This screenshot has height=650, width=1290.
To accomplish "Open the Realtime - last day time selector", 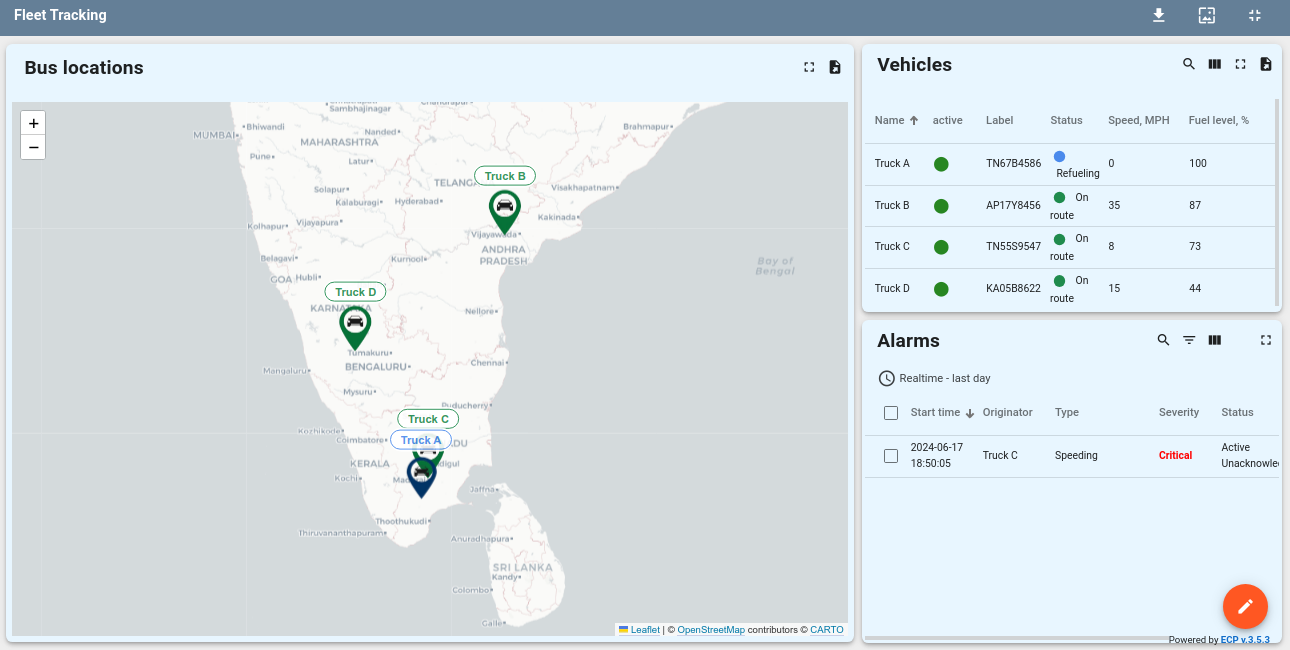I will pyautogui.click(x=934, y=378).
